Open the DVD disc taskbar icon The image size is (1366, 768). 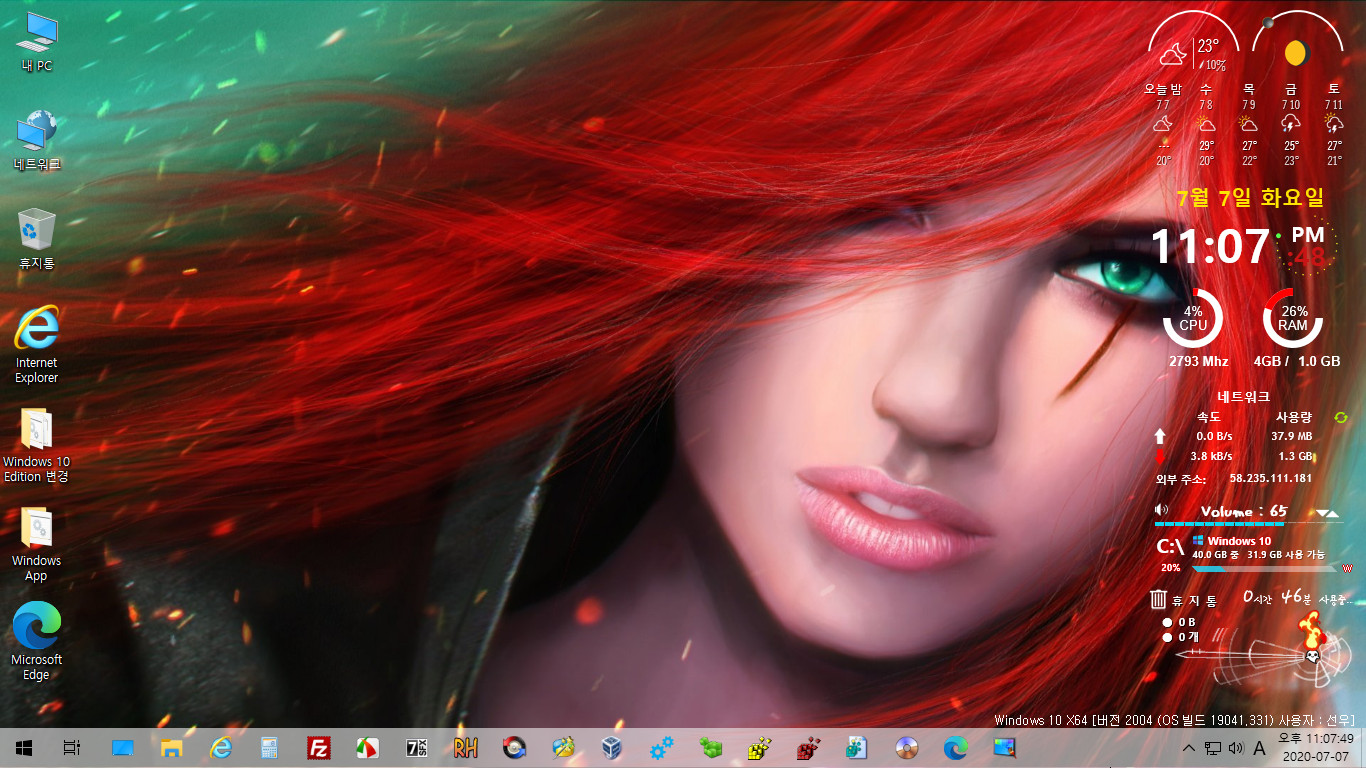(x=907, y=747)
